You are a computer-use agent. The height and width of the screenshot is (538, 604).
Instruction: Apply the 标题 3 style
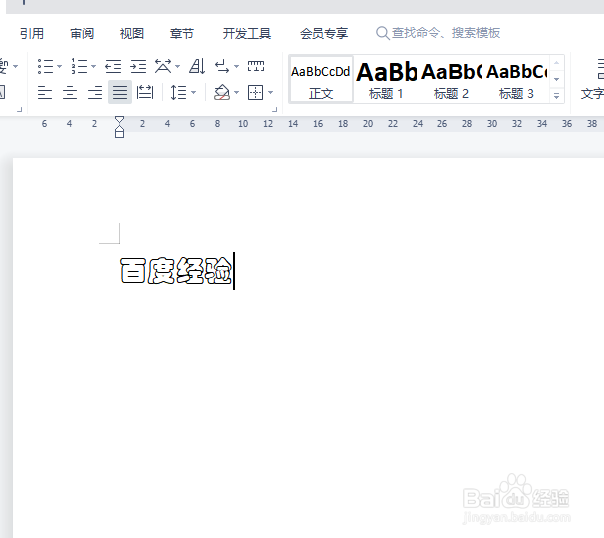pos(516,80)
